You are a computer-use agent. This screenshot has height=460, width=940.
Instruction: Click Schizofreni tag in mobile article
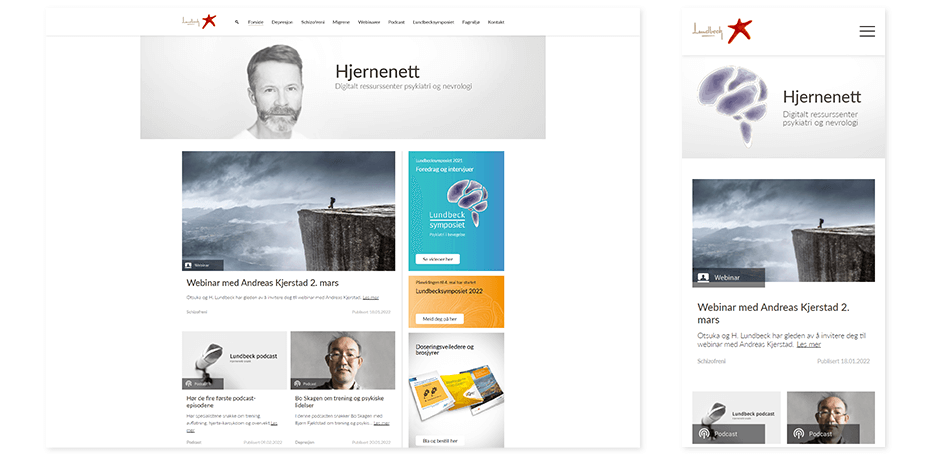coord(712,361)
